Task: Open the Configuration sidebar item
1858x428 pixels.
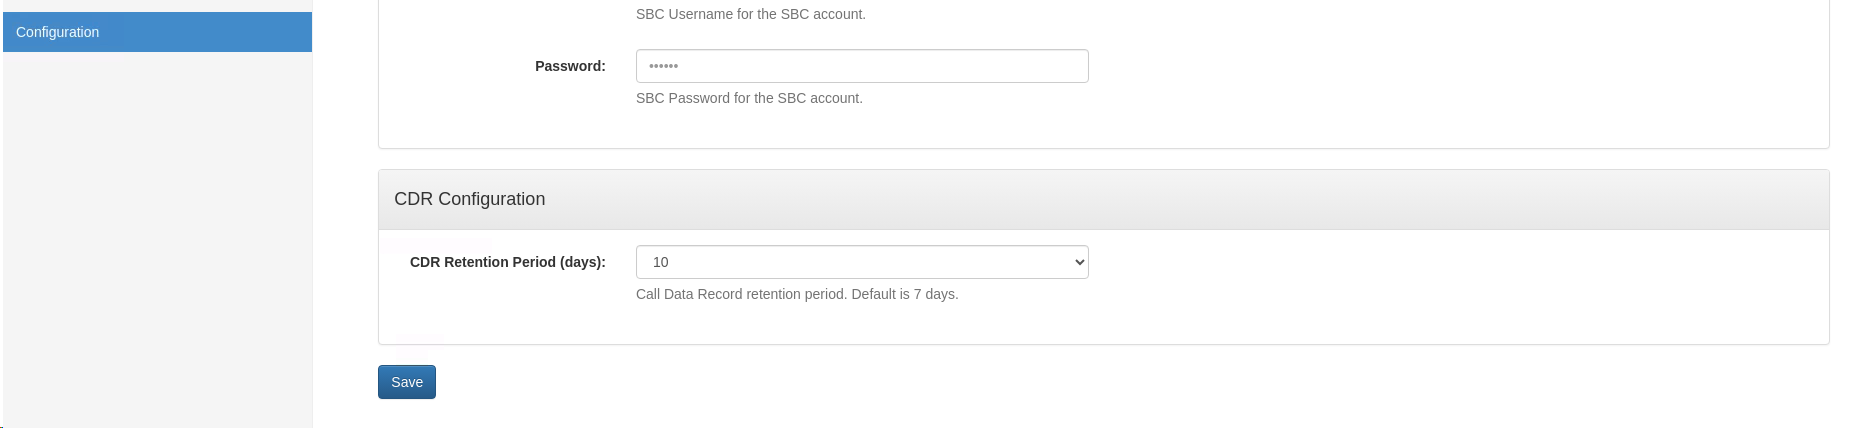Action: [x=157, y=32]
